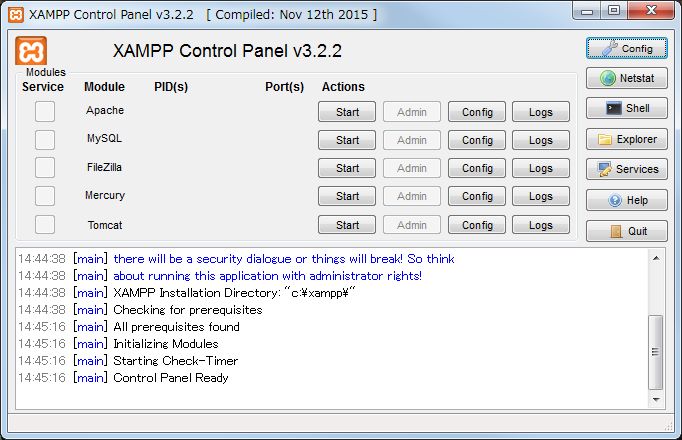Click the 'Port(s)' column header
The height and width of the screenshot is (440, 682).
[x=284, y=87]
